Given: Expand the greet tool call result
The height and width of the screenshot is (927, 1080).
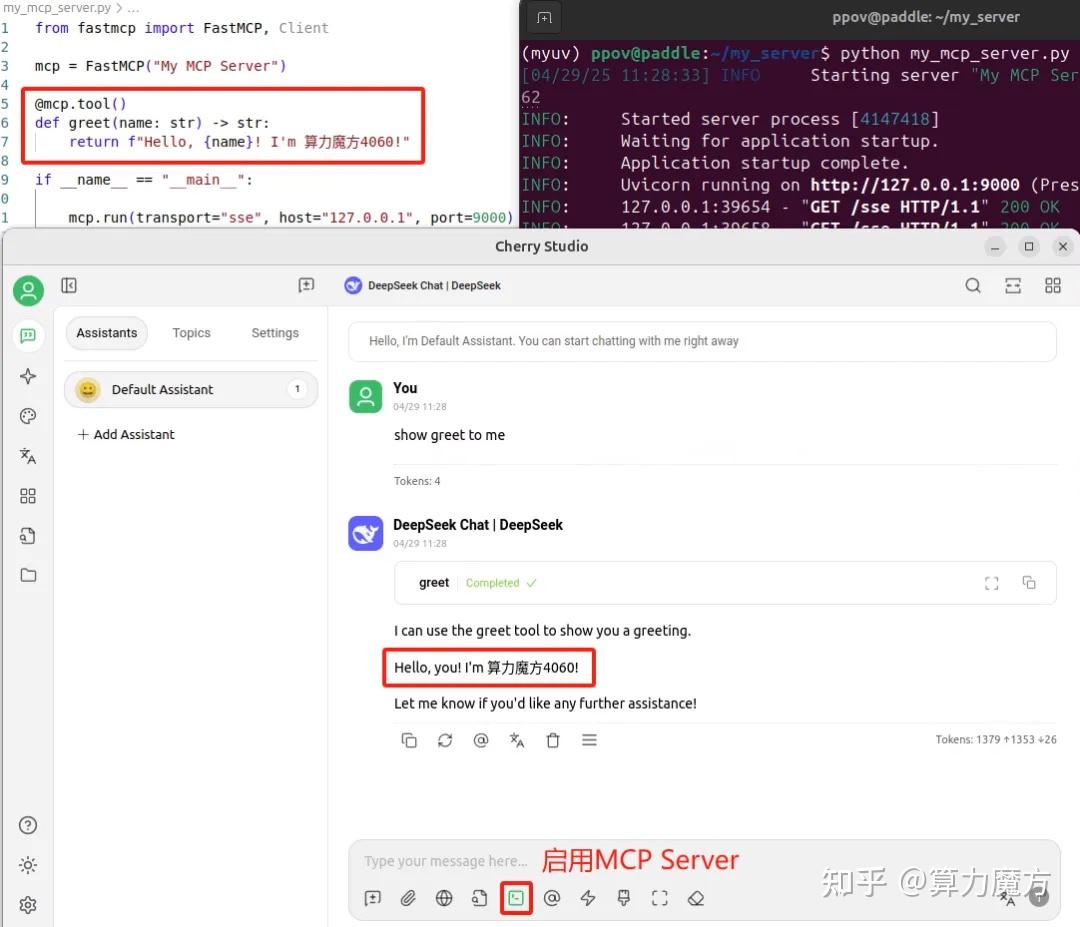Looking at the screenshot, I should (991, 583).
